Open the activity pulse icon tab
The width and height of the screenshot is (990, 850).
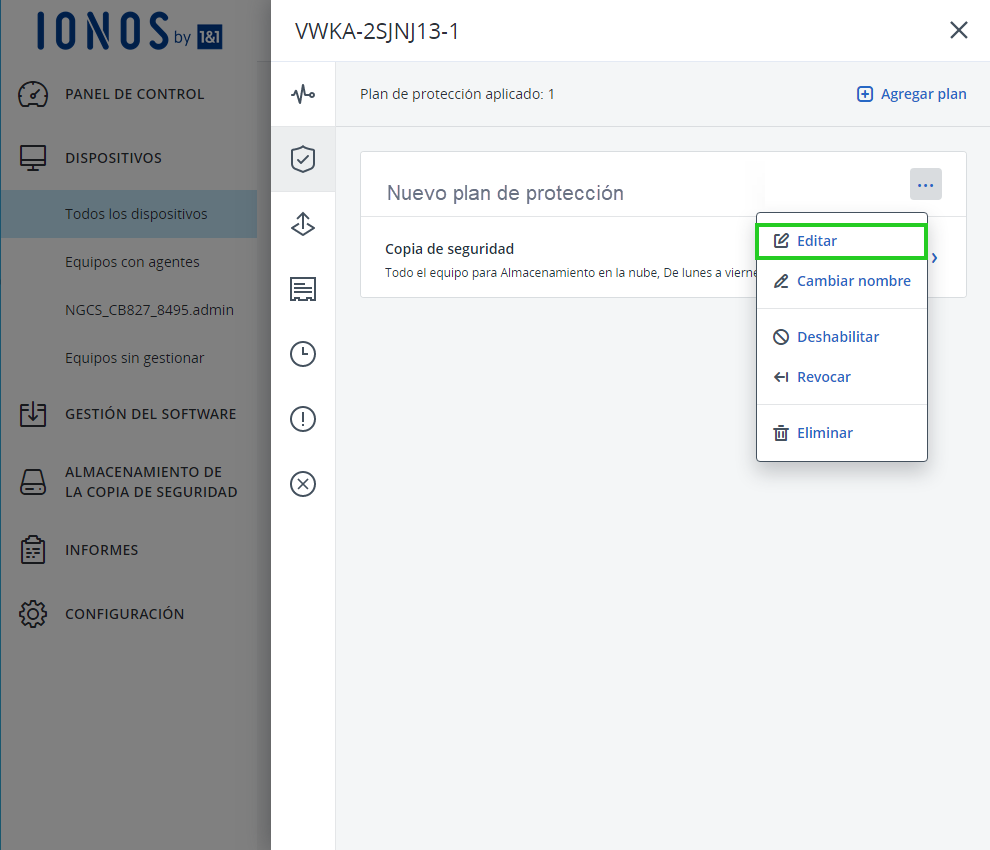point(303,94)
